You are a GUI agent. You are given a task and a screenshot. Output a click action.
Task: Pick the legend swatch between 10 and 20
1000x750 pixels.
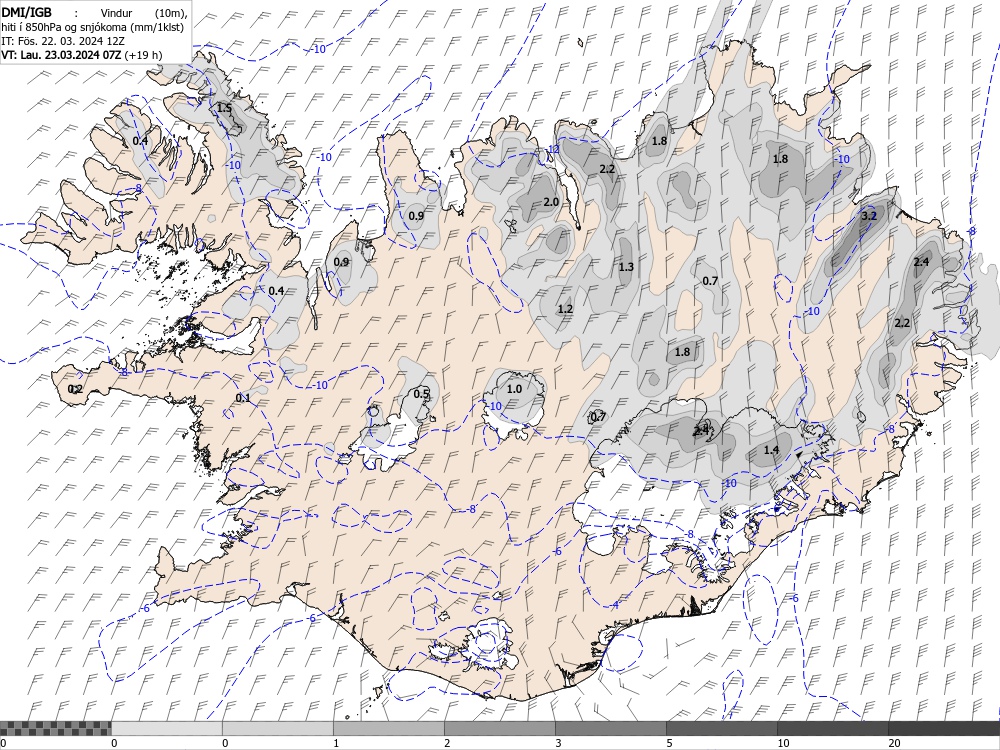coord(833,728)
